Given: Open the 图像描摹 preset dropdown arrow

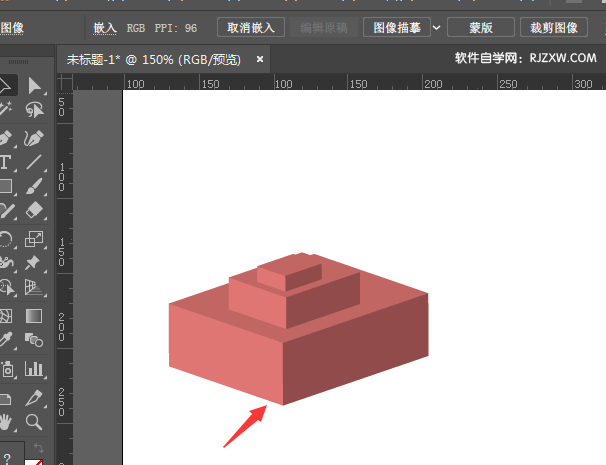Looking at the screenshot, I should coord(436,28).
